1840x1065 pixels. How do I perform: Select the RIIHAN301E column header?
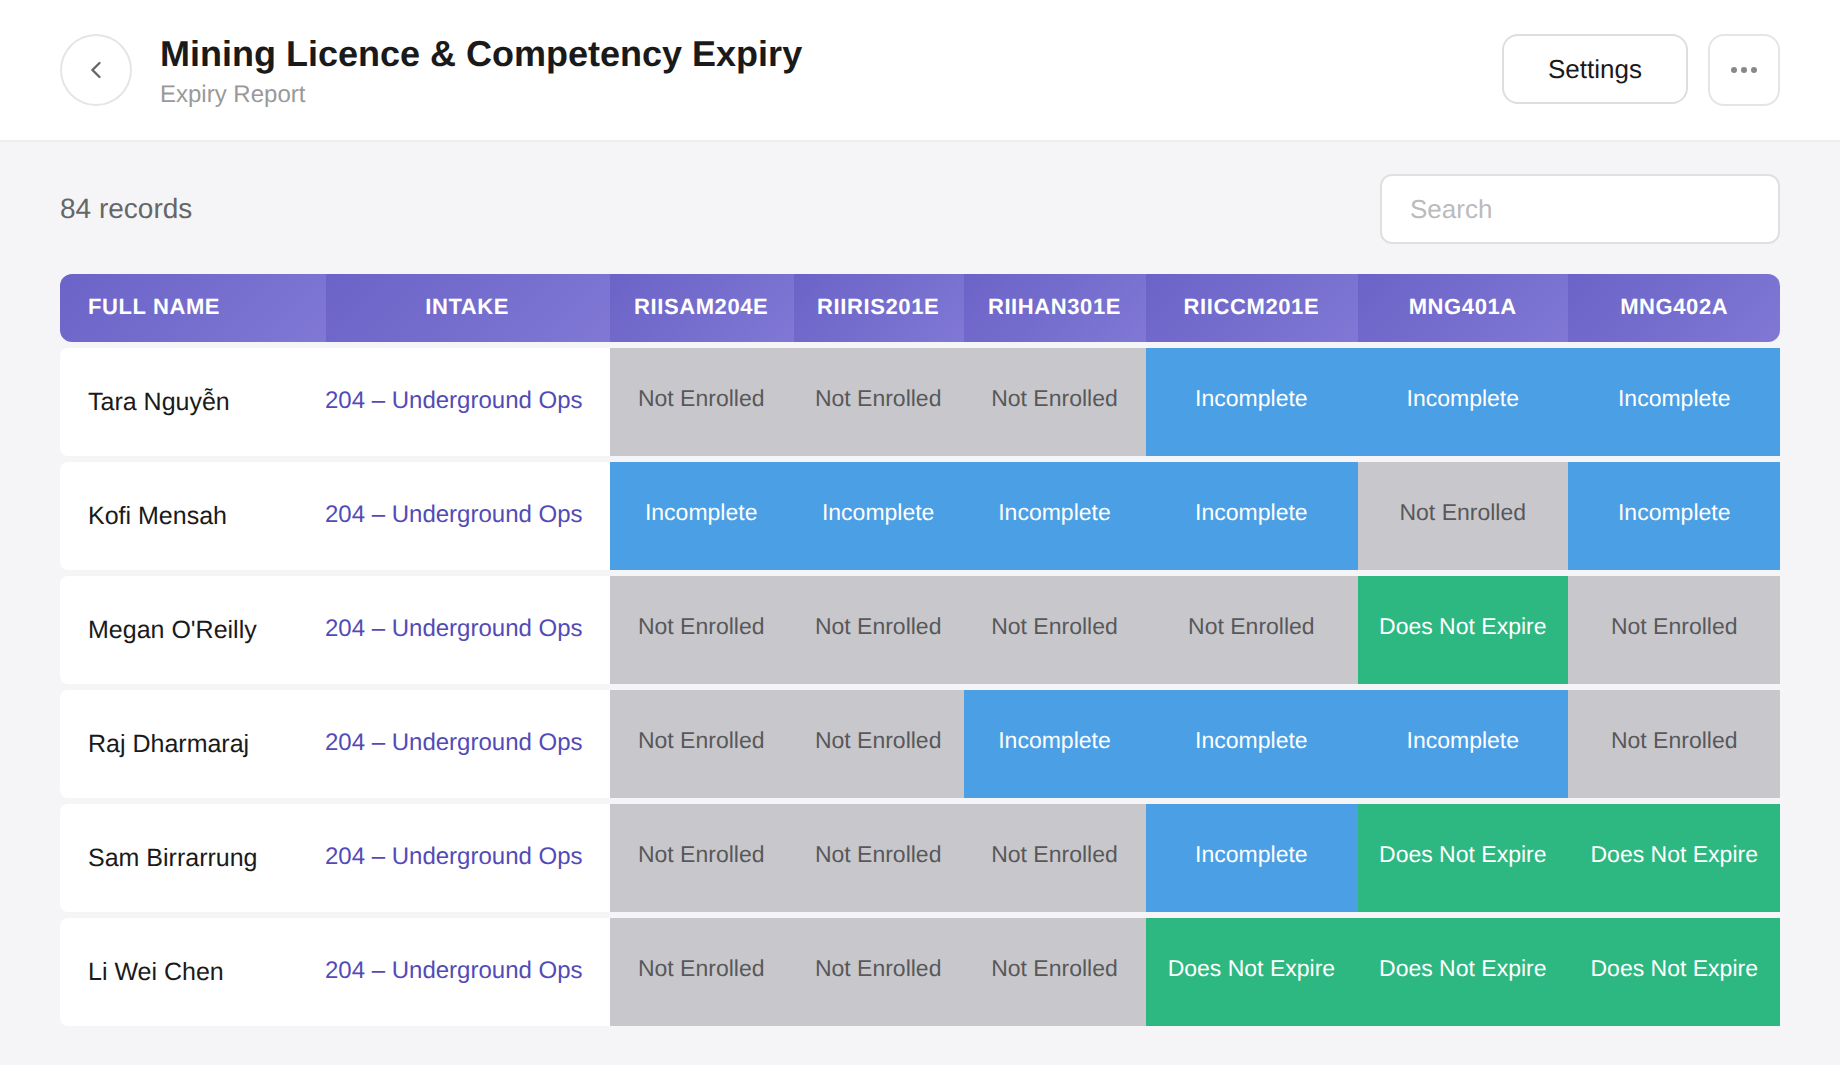[x=1054, y=308]
